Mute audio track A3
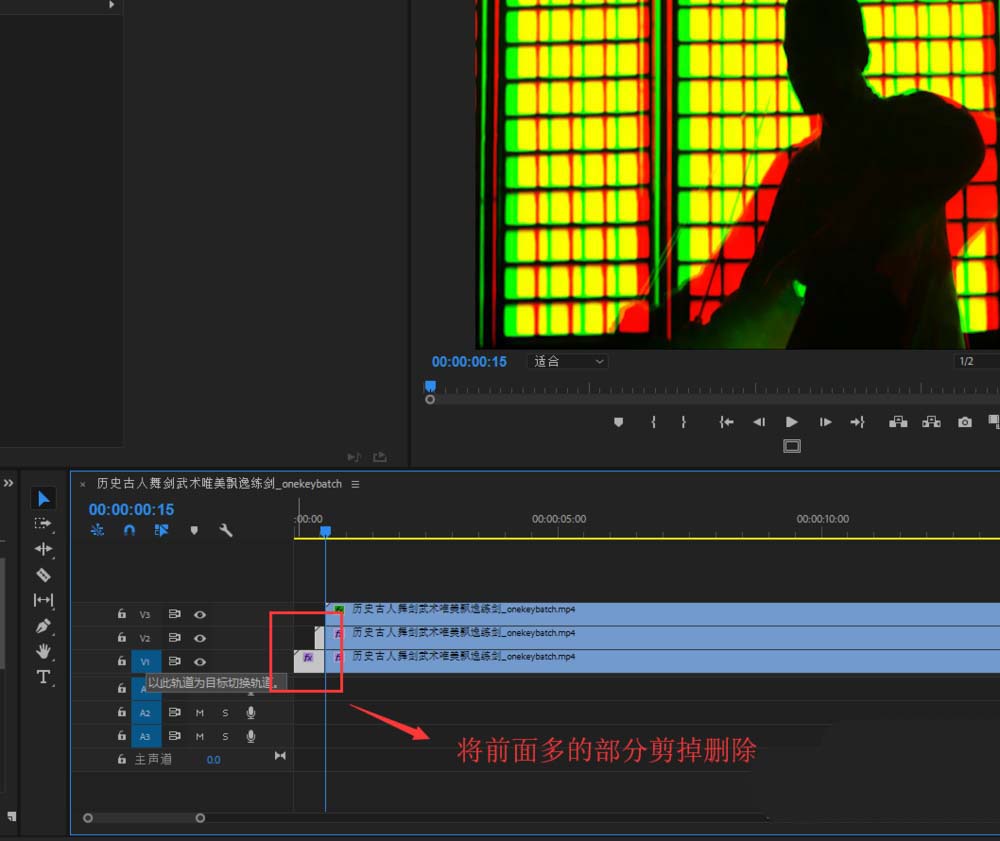Viewport: 1000px width, 841px height. (x=200, y=736)
